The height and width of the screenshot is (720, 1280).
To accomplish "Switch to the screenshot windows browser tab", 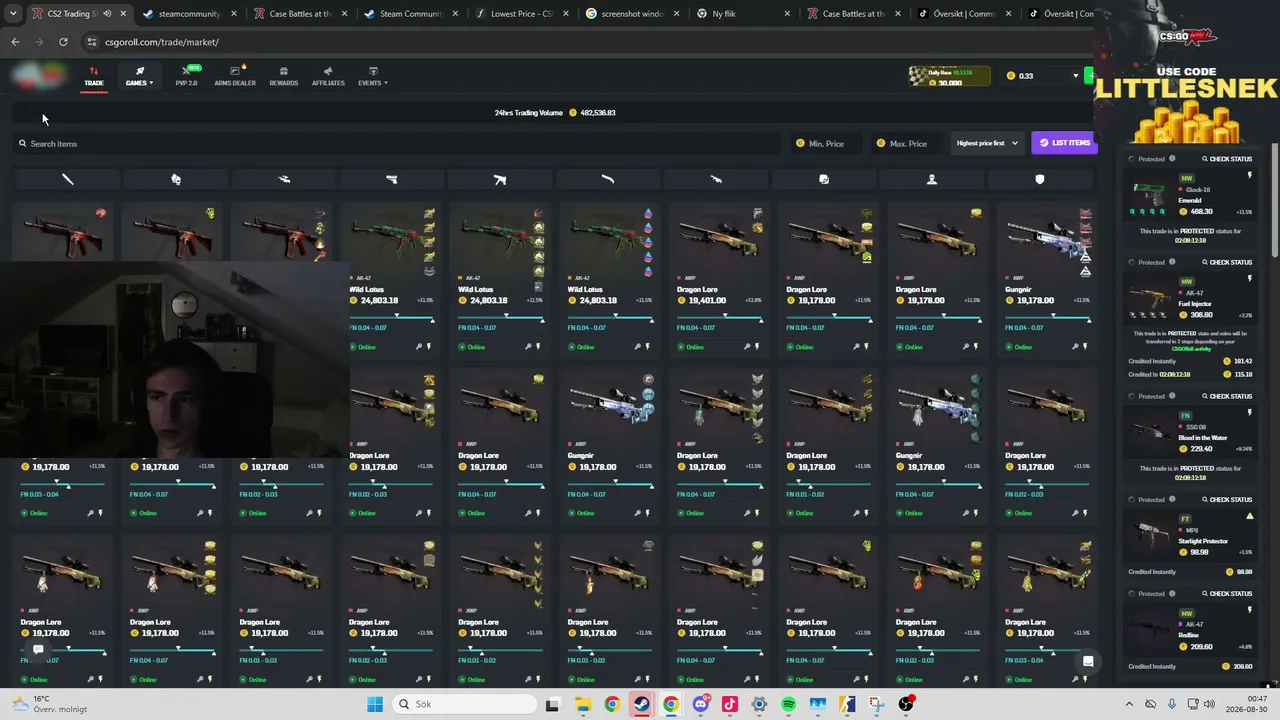I will [632, 14].
